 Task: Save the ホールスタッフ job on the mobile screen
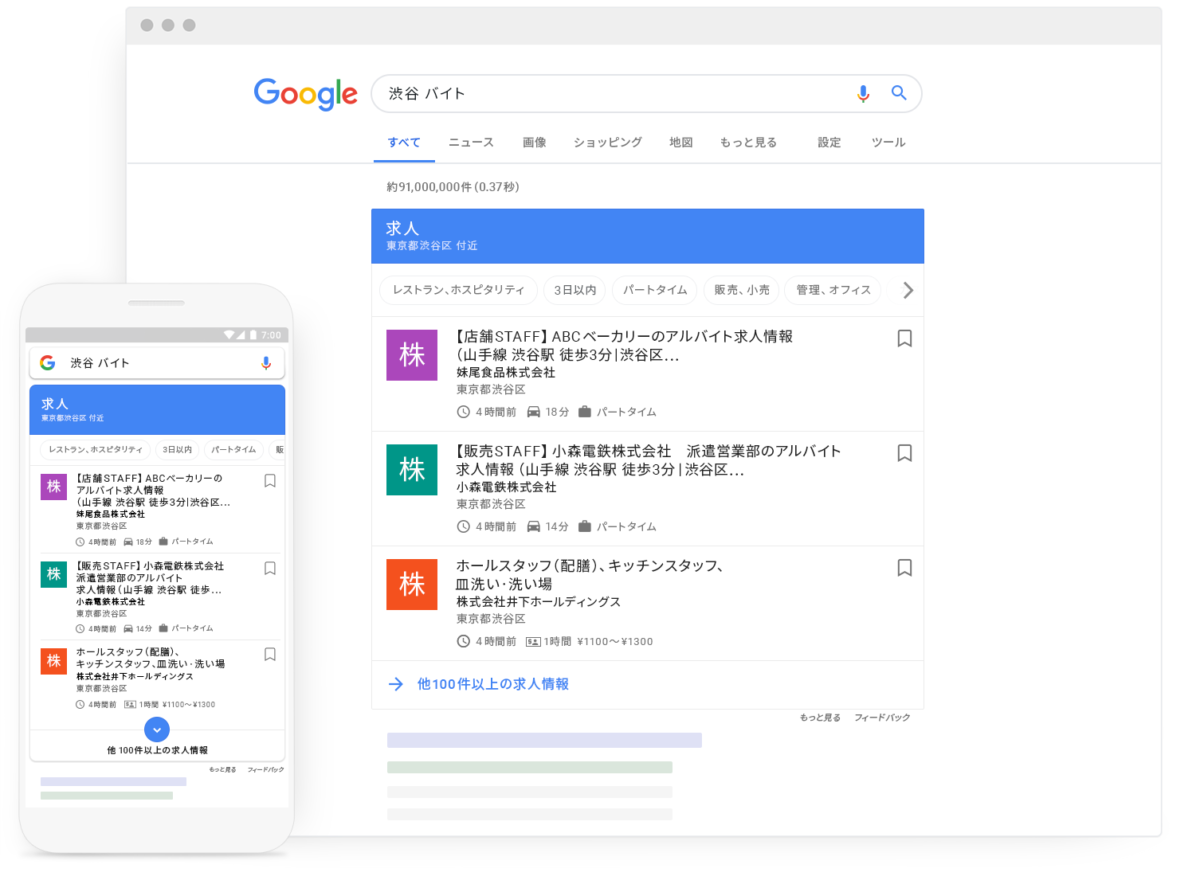pyautogui.click(x=269, y=654)
